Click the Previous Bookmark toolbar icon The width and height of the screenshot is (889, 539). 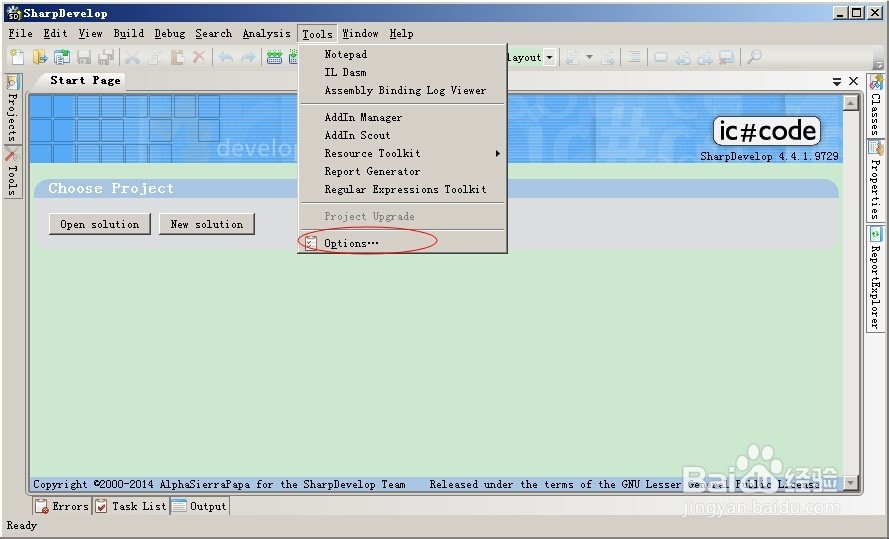[683, 57]
